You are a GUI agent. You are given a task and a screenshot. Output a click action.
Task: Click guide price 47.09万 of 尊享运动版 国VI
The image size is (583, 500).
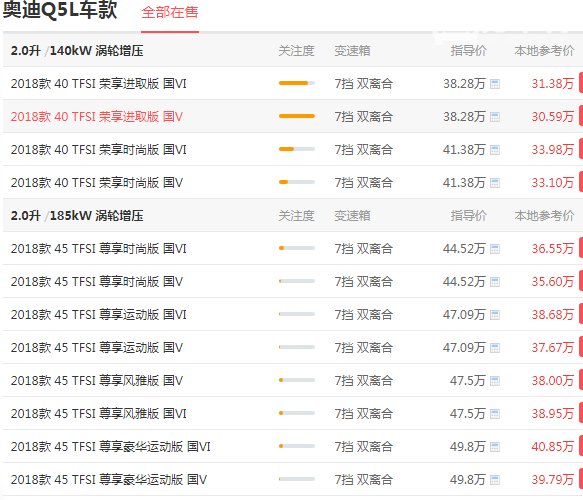pos(464,314)
